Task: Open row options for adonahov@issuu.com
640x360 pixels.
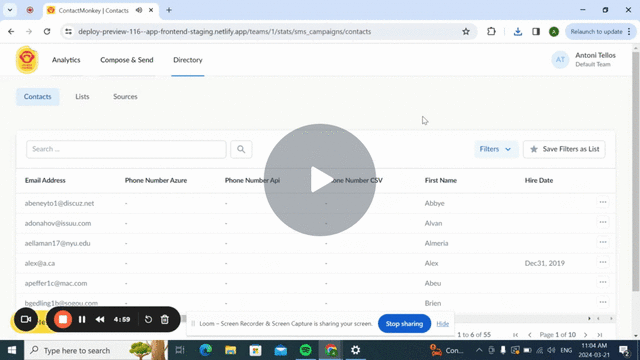Action: click(603, 222)
